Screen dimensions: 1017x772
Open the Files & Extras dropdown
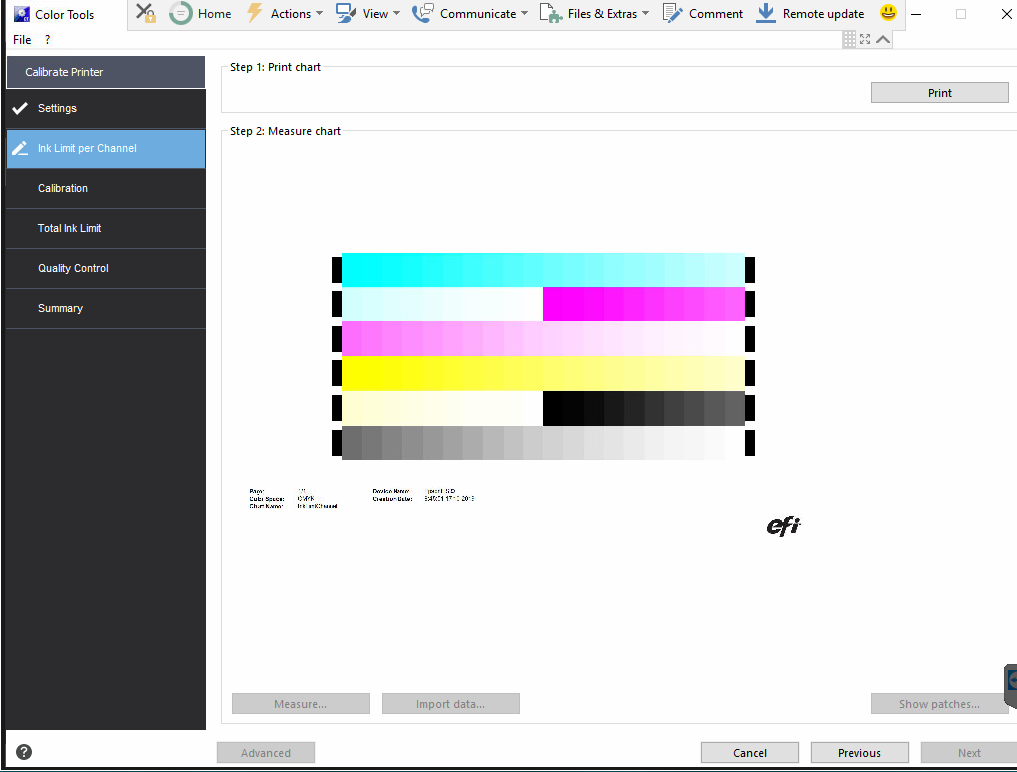pyautogui.click(x=596, y=13)
